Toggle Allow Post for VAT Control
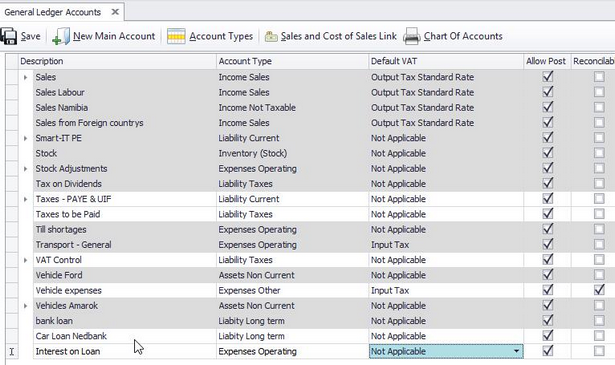This screenshot has width=615, height=365. coord(548,260)
